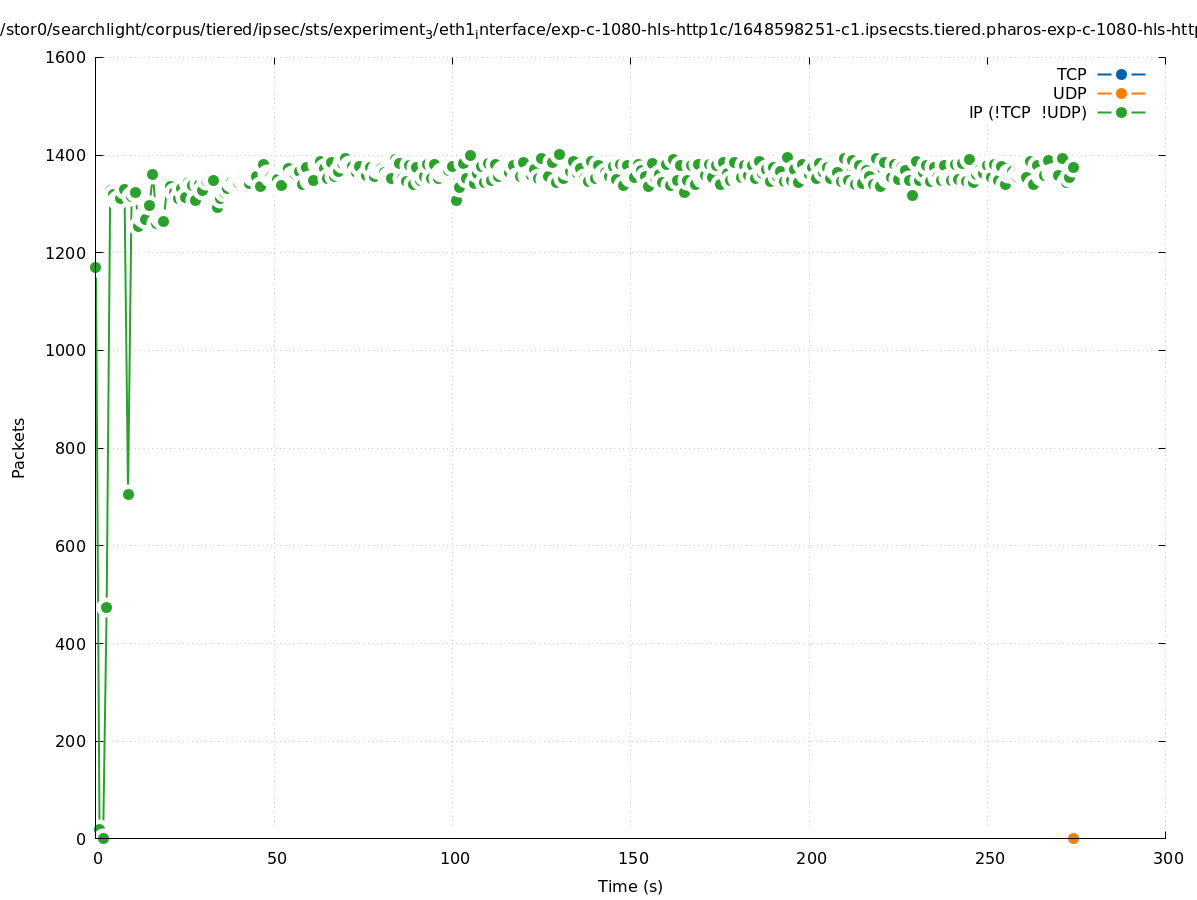Click the "Packets" y-axis label
The height and width of the screenshot is (900, 1197).
(19, 447)
